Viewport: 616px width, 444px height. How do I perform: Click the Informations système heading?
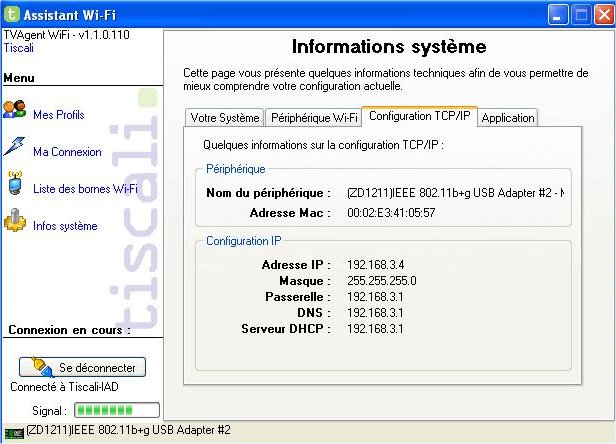pos(389,47)
